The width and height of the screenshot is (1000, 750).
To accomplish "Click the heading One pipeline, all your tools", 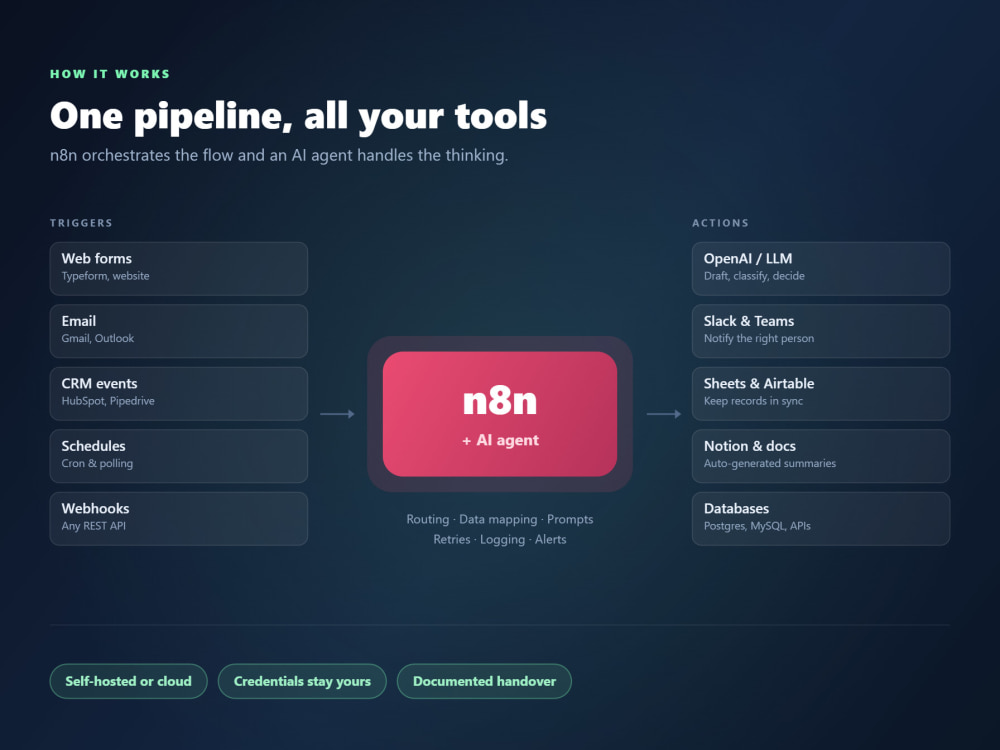I will coord(298,117).
